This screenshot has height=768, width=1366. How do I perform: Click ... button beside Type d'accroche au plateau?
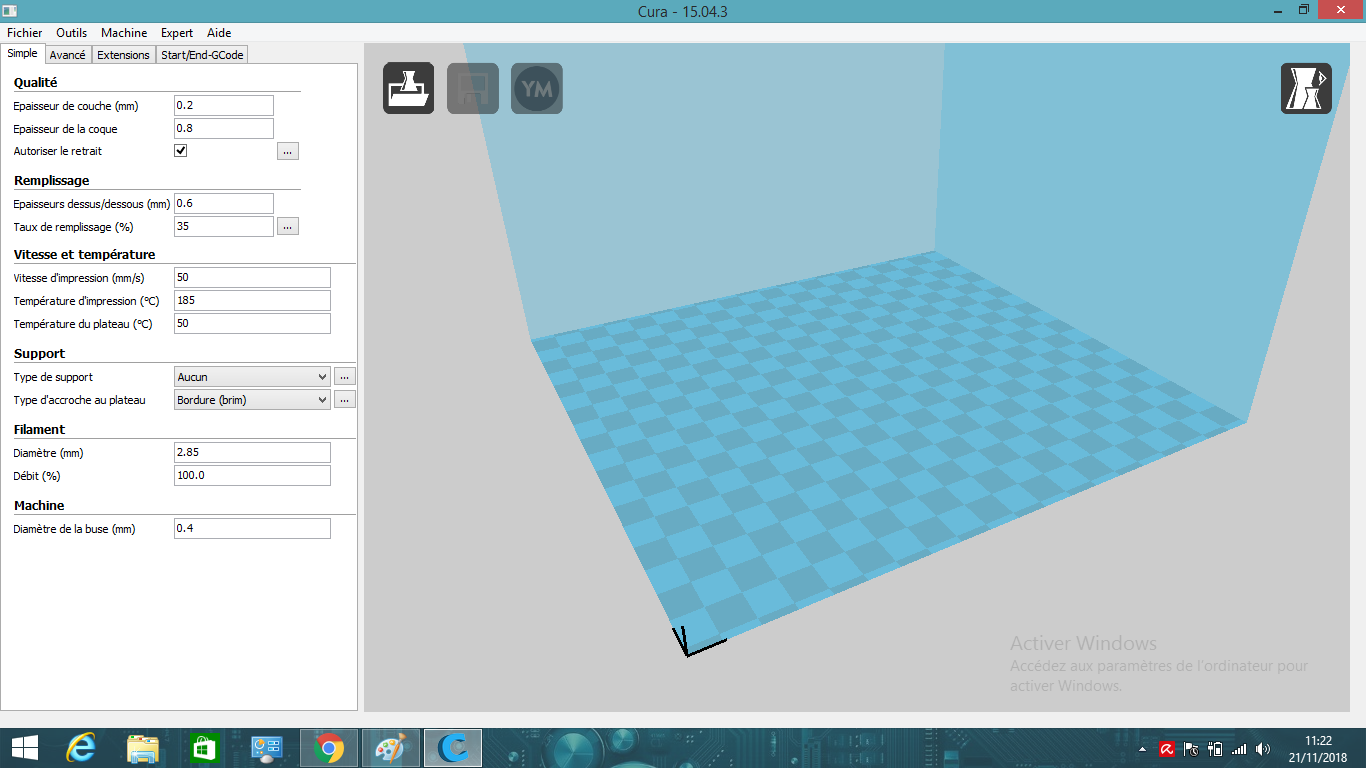(344, 400)
